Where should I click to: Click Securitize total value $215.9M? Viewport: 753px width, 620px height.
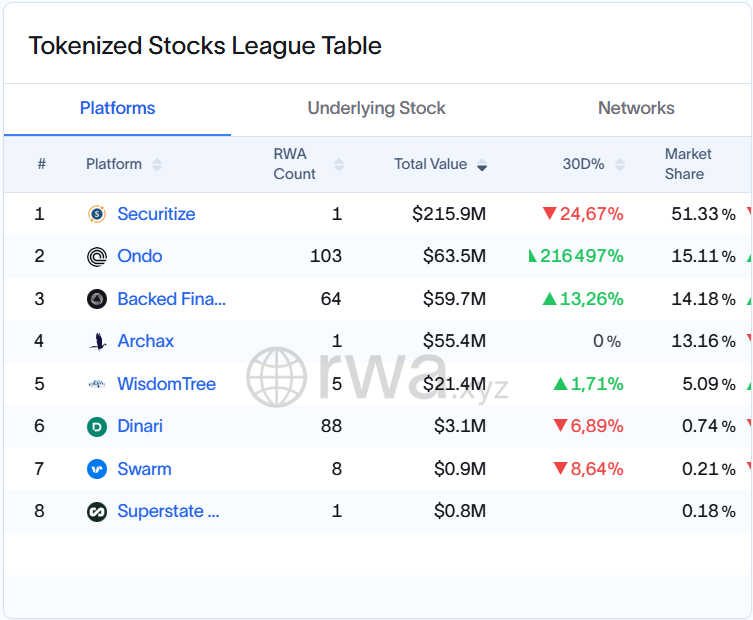tap(449, 214)
